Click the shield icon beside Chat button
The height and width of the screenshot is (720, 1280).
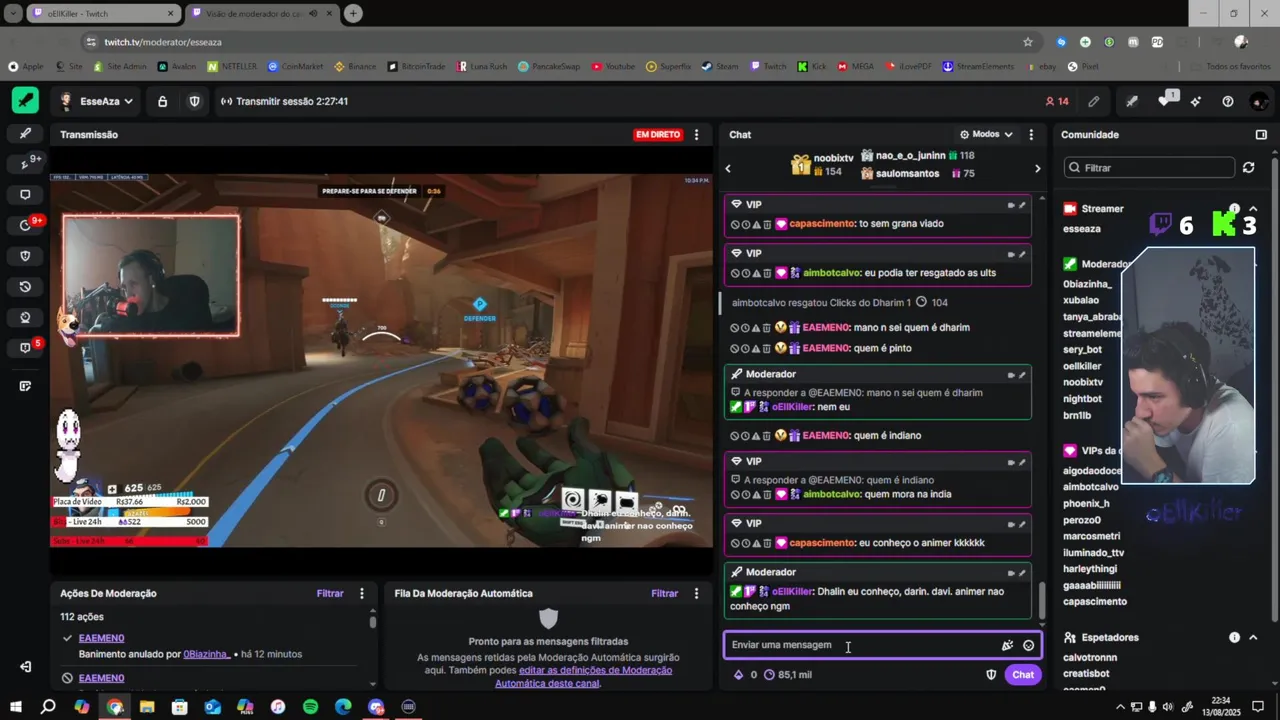coord(991,675)
